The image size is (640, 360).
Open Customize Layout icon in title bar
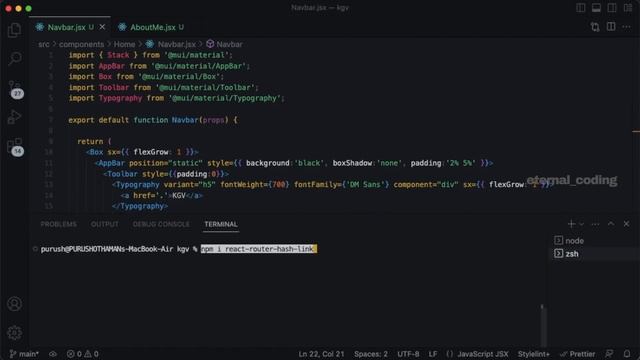pos(628,8)
